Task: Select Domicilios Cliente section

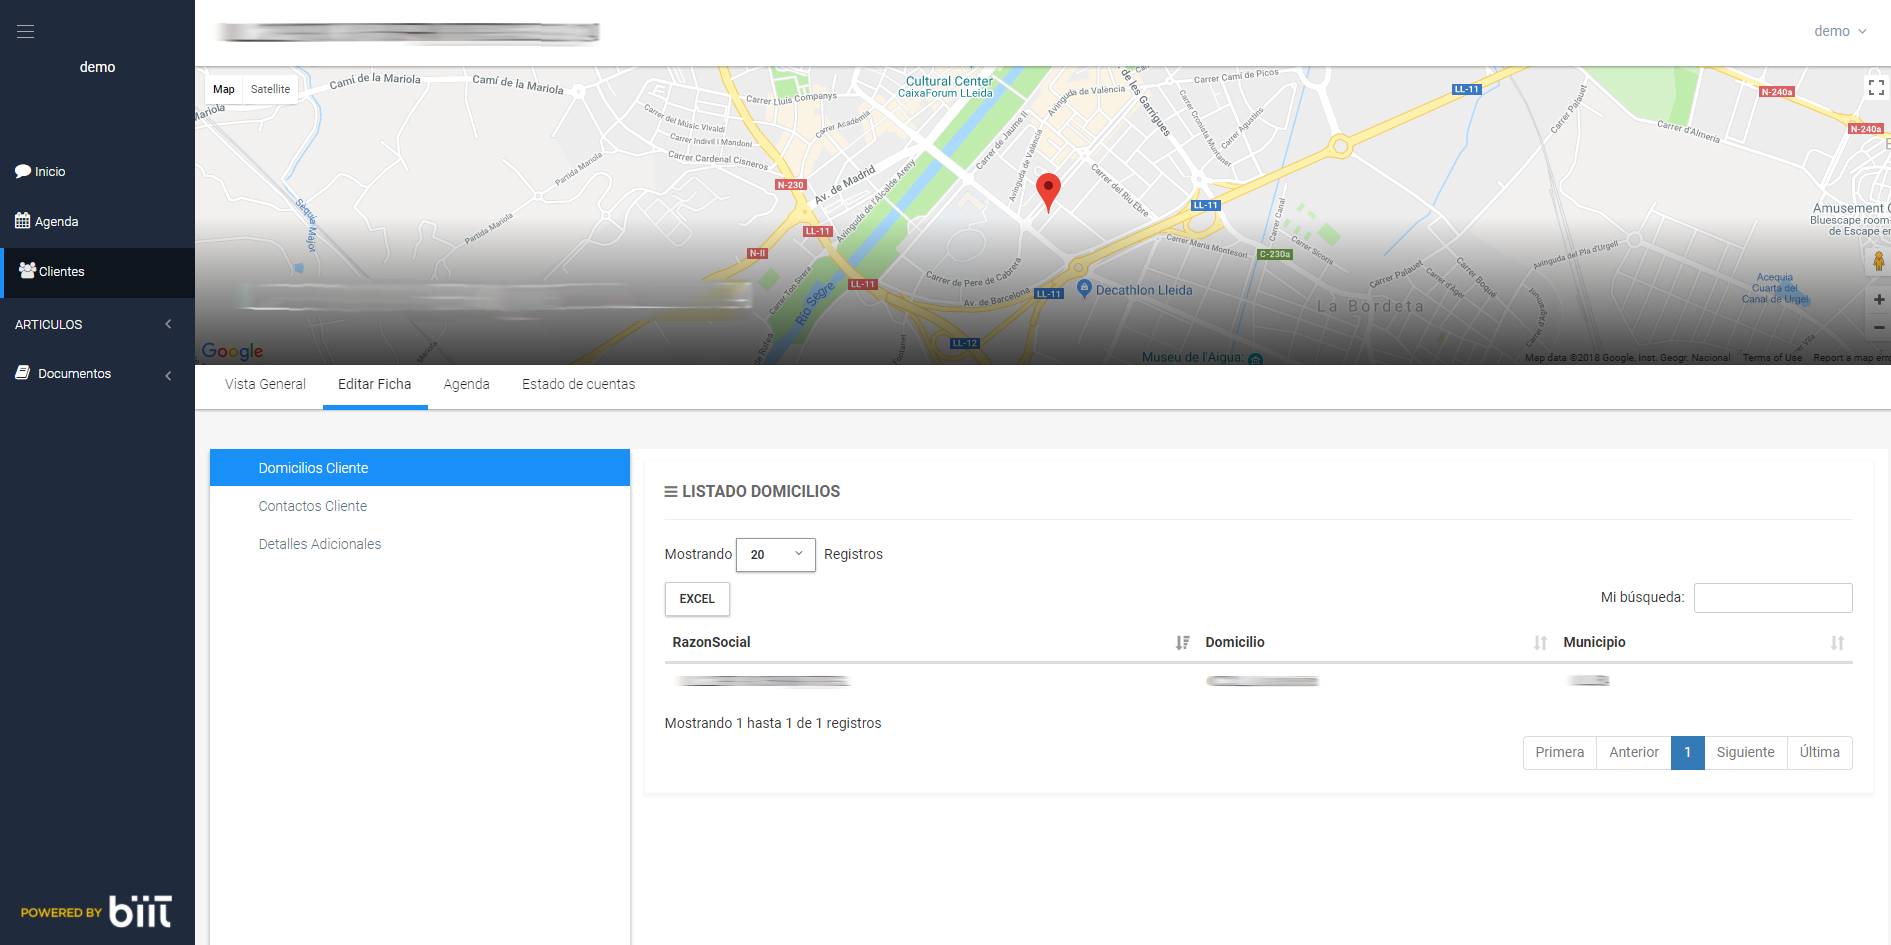Action: tap(420, 468)
